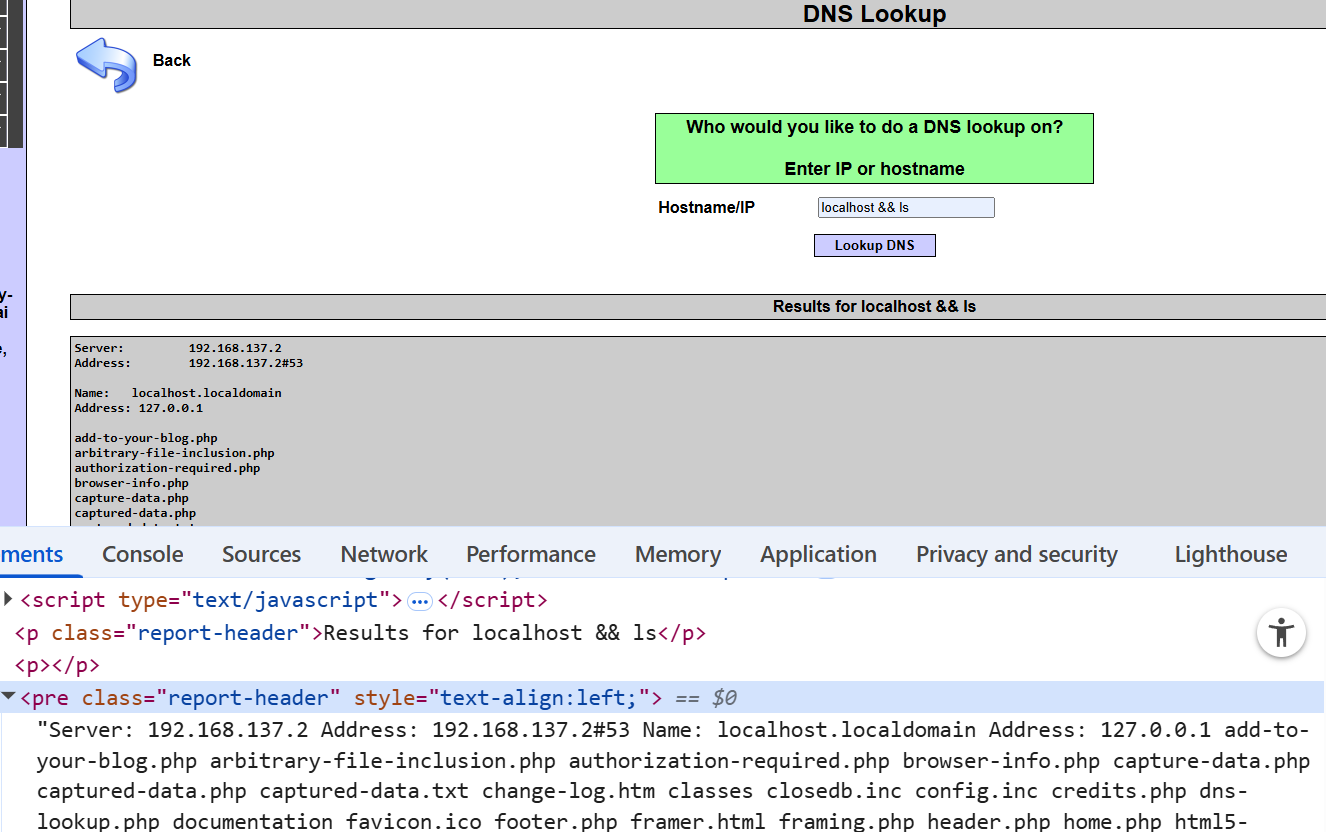Click 'captured-data.php' in results list
The height and width of the screenshot is (832, 1326).
135,513
